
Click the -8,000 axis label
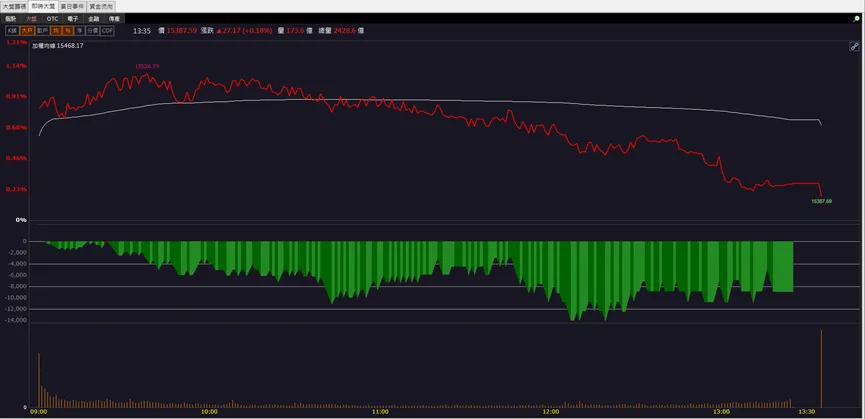18,286
